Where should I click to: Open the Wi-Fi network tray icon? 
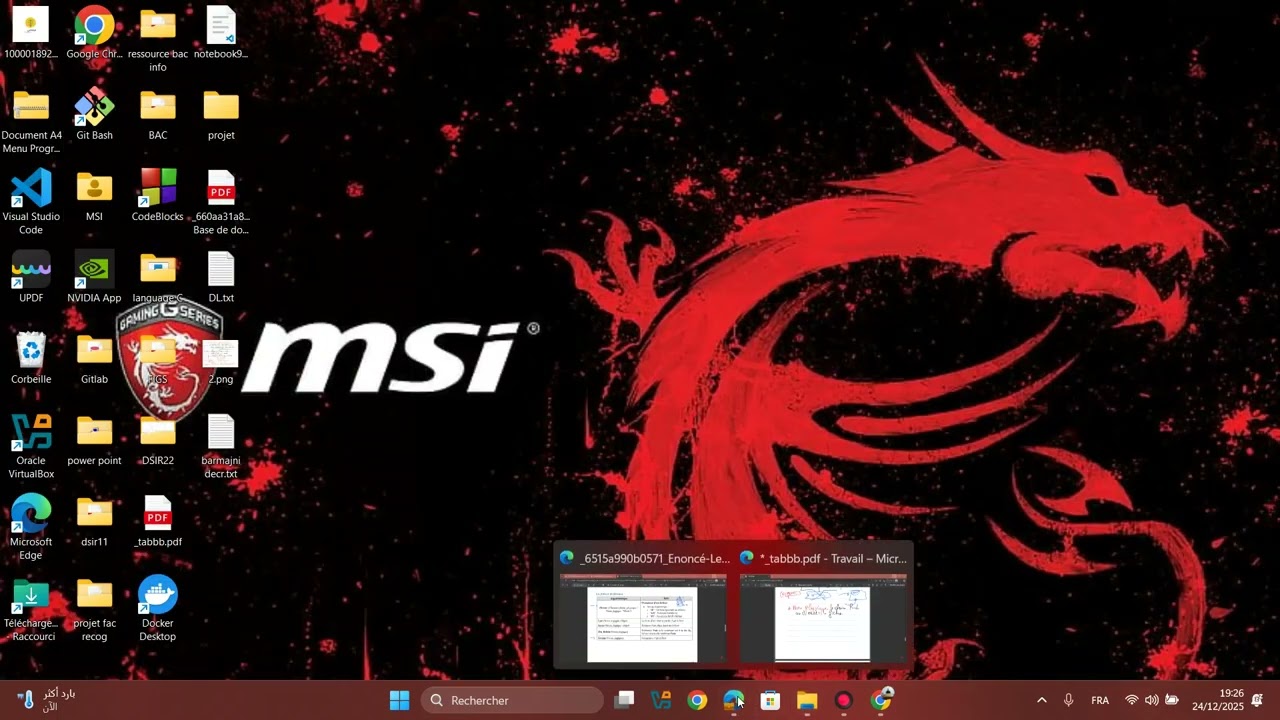click(x=1132, y=700)
